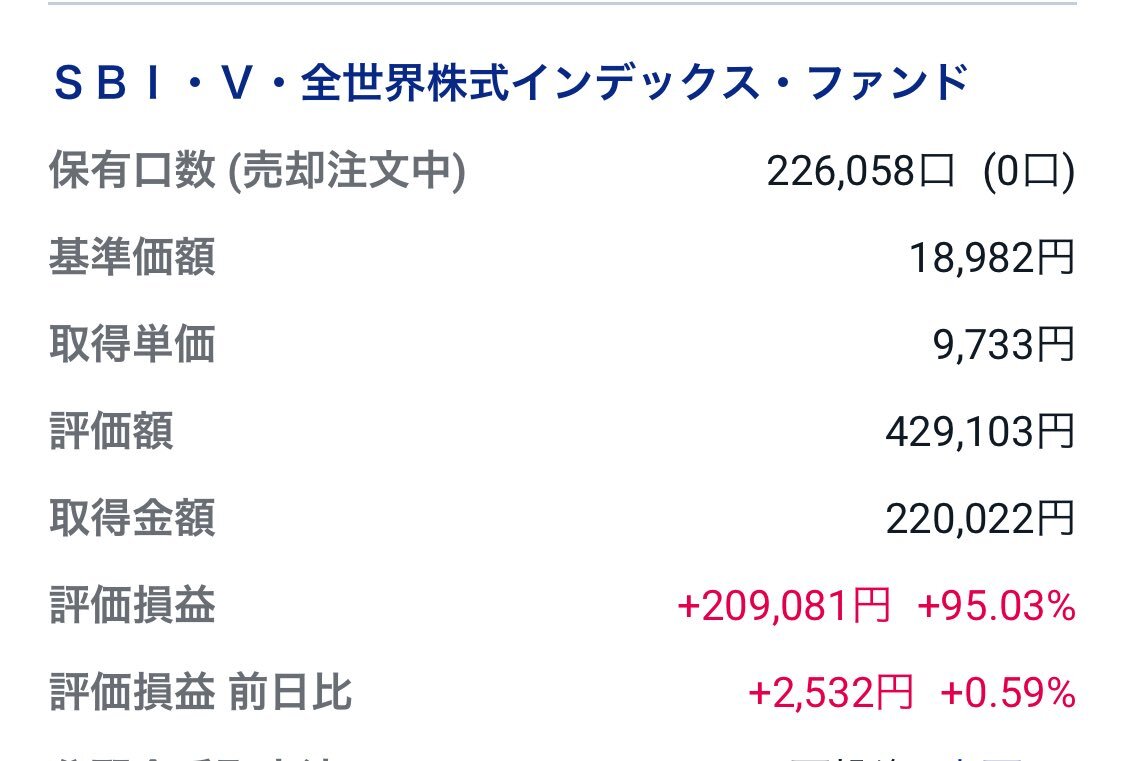Tap the 評価額 label
The width and height of the screenshot is (1125, 761).
point(111,432)
